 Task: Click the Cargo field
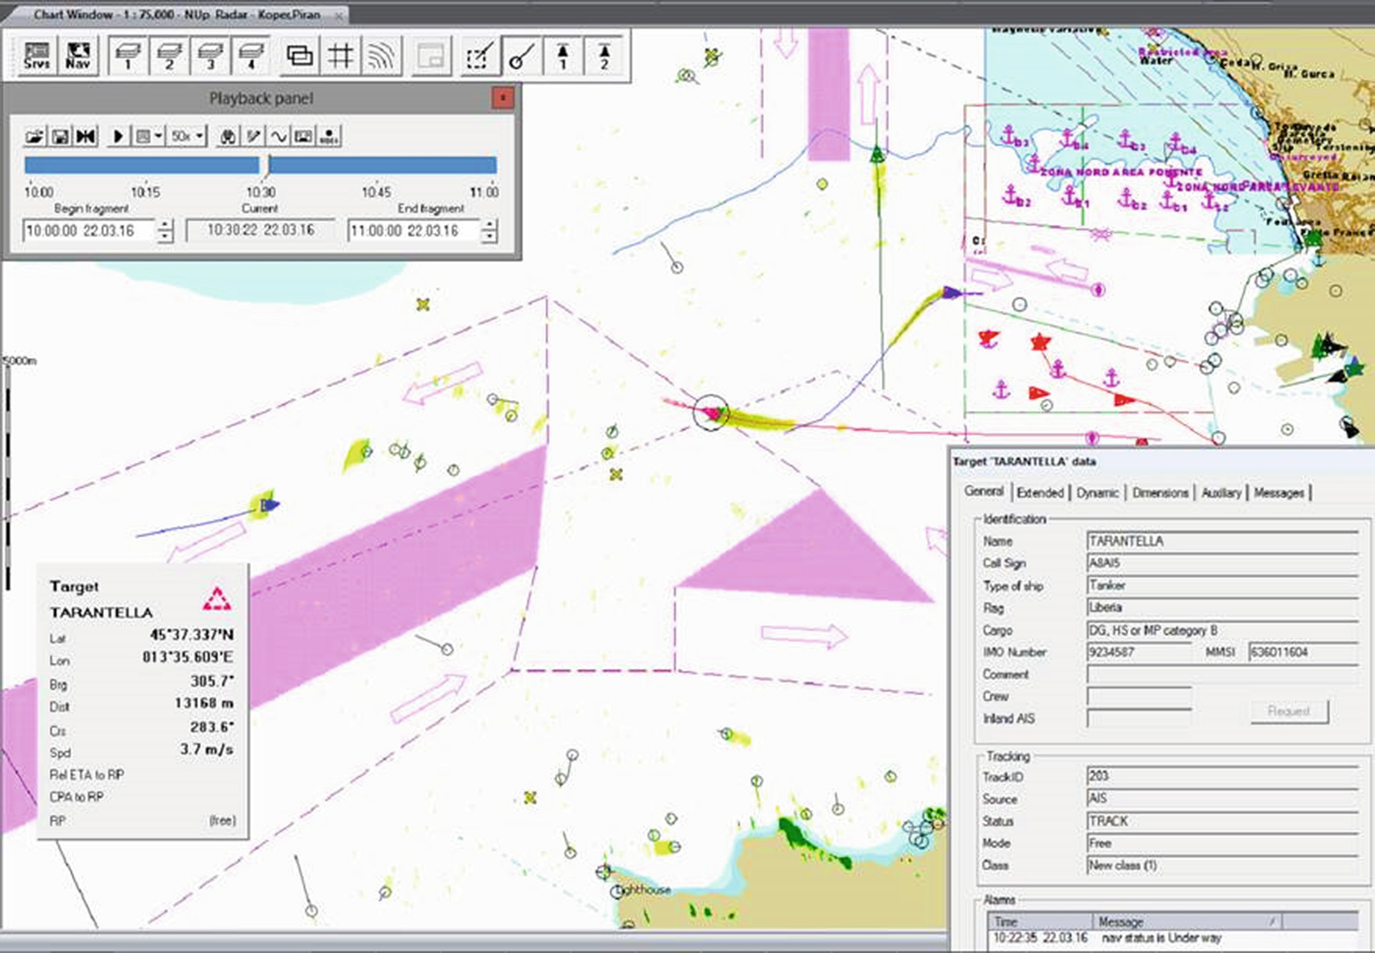(1222, 630)
